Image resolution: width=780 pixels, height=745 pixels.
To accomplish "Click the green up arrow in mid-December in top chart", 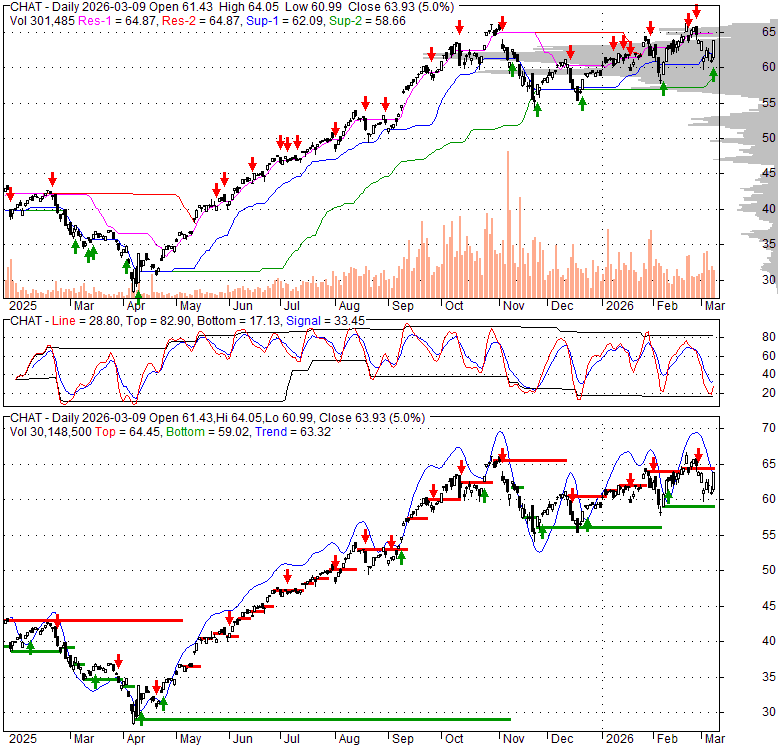I will [582, 103].
